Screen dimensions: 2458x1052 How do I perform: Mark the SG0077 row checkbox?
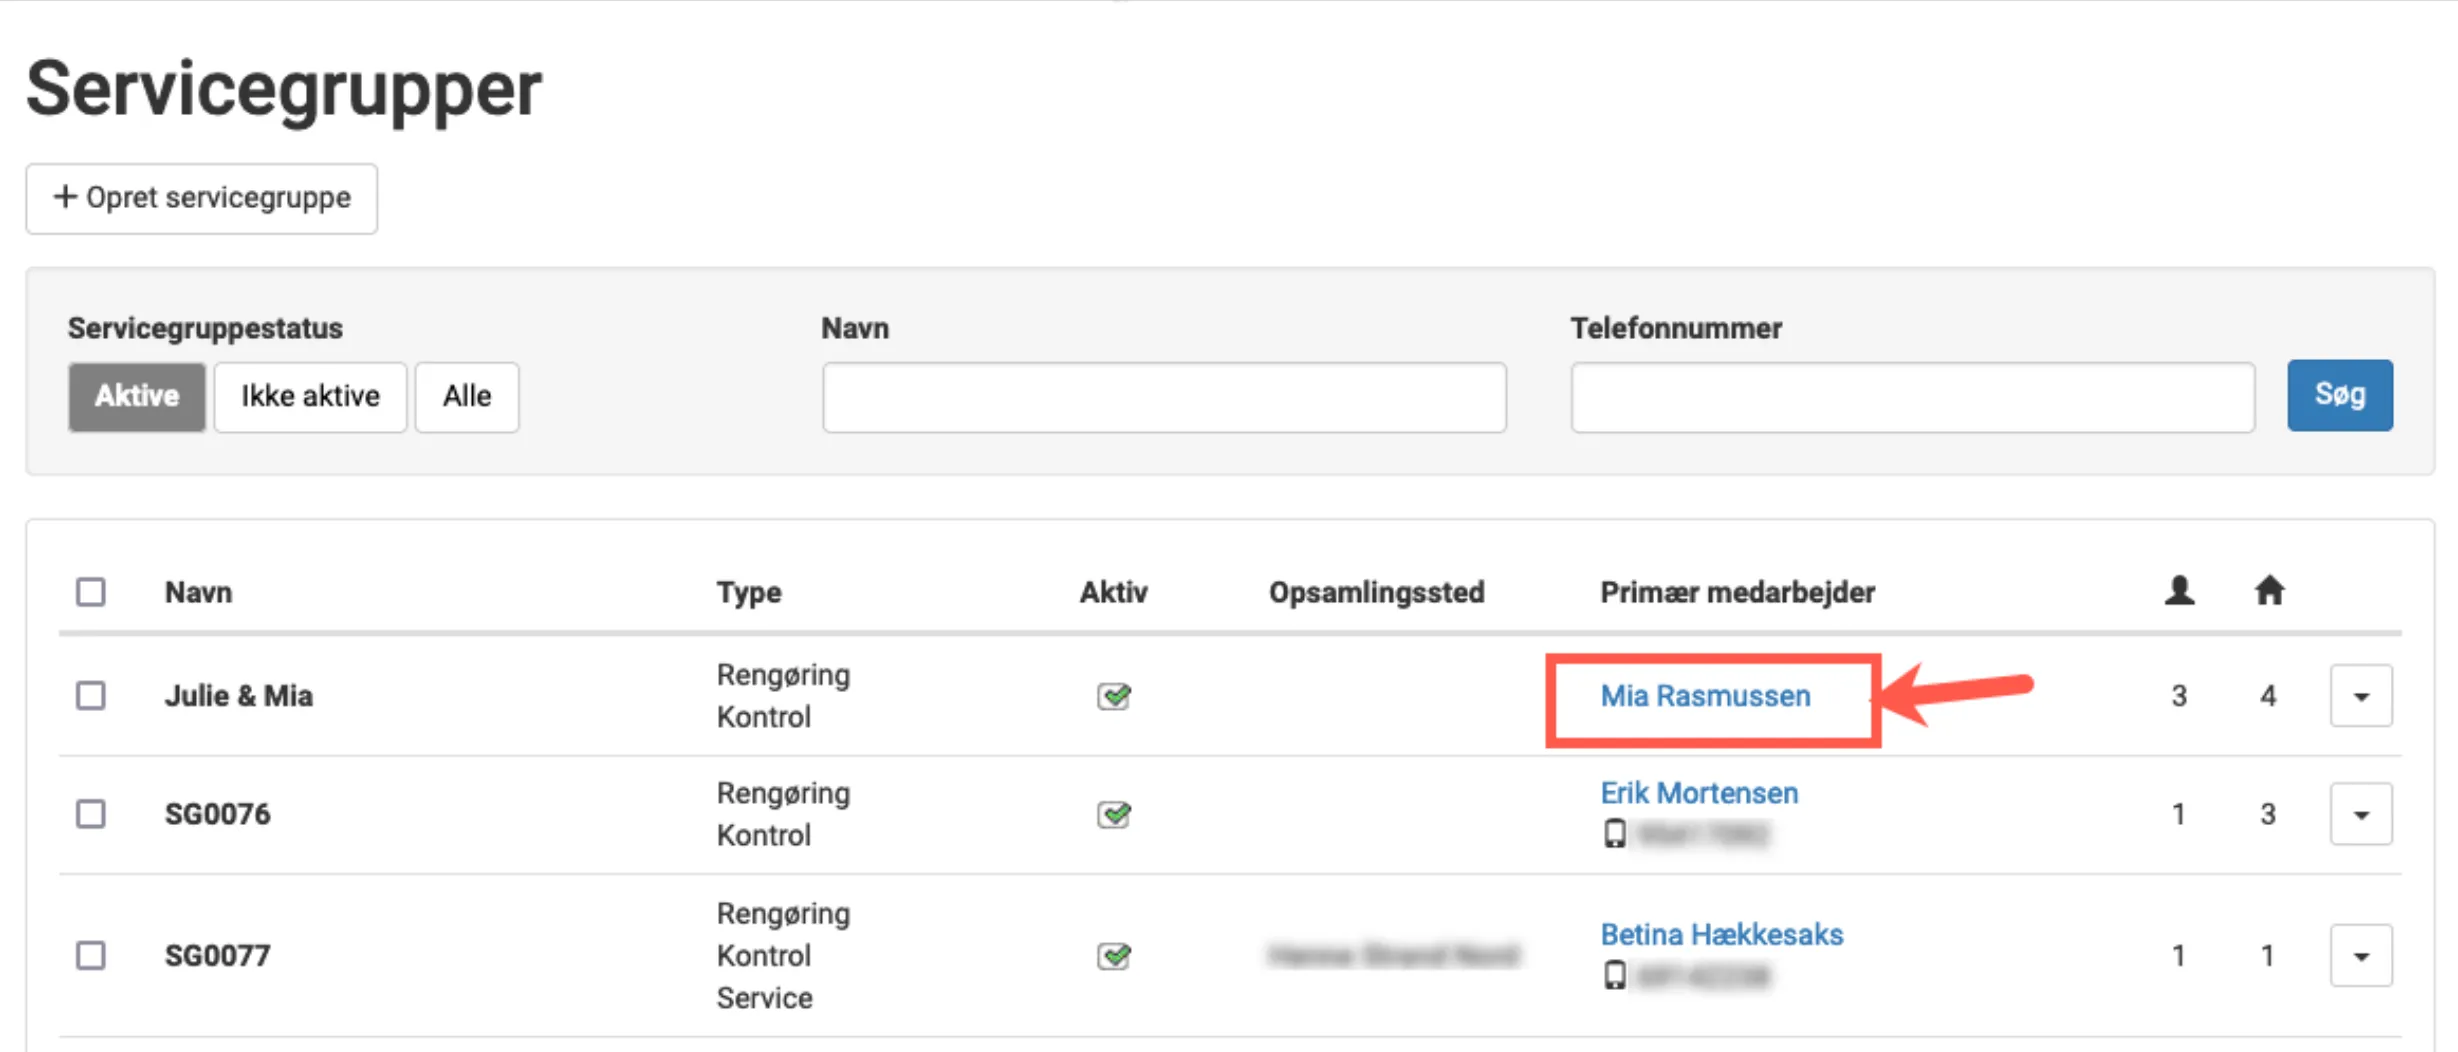[91, 956]
